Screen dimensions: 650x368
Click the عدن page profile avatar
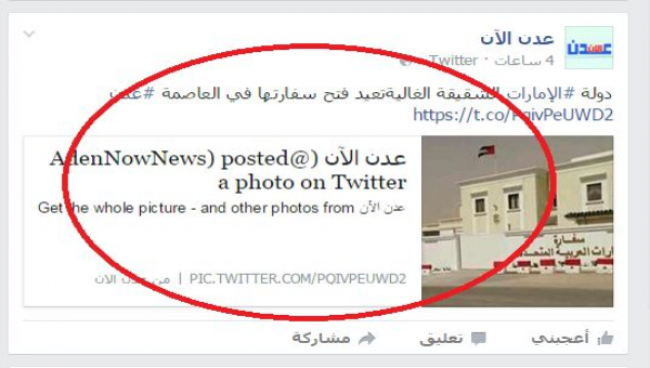click(x=589, y=47)
